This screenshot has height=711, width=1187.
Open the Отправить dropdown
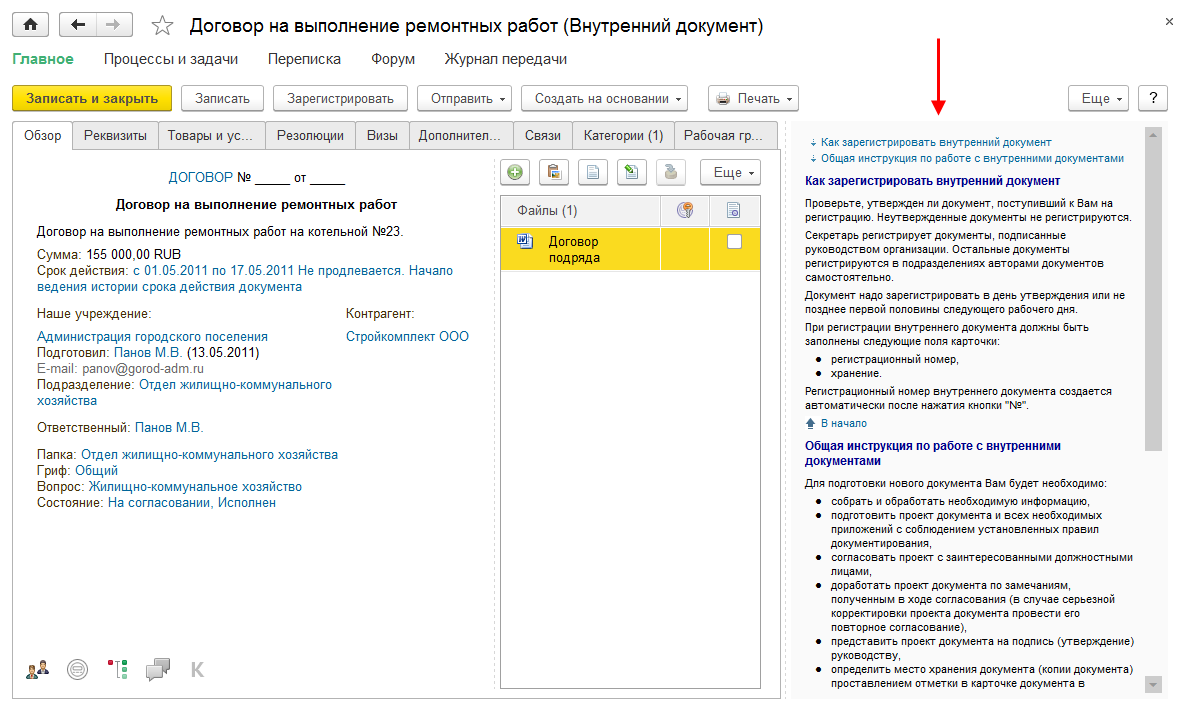click(x=465, y=98)
